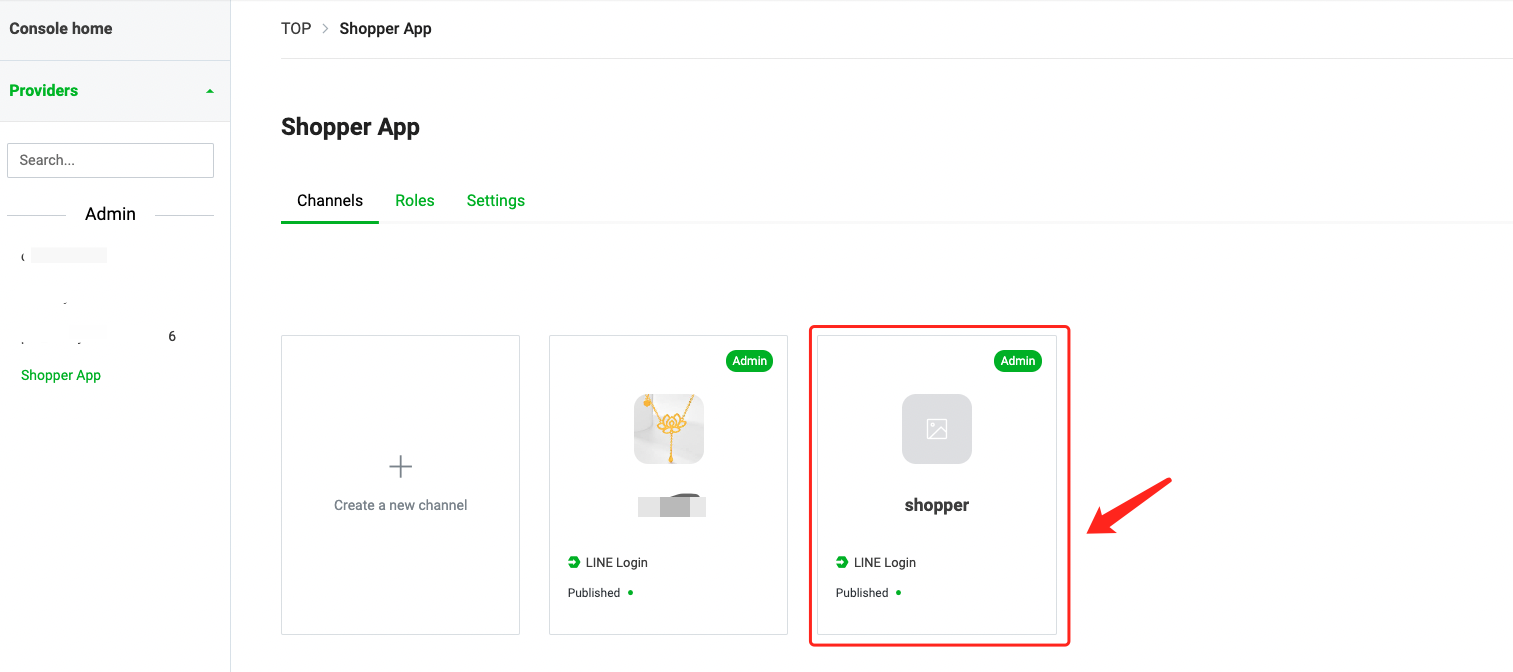Open the Create a new channel card

[x=400, y=485]
